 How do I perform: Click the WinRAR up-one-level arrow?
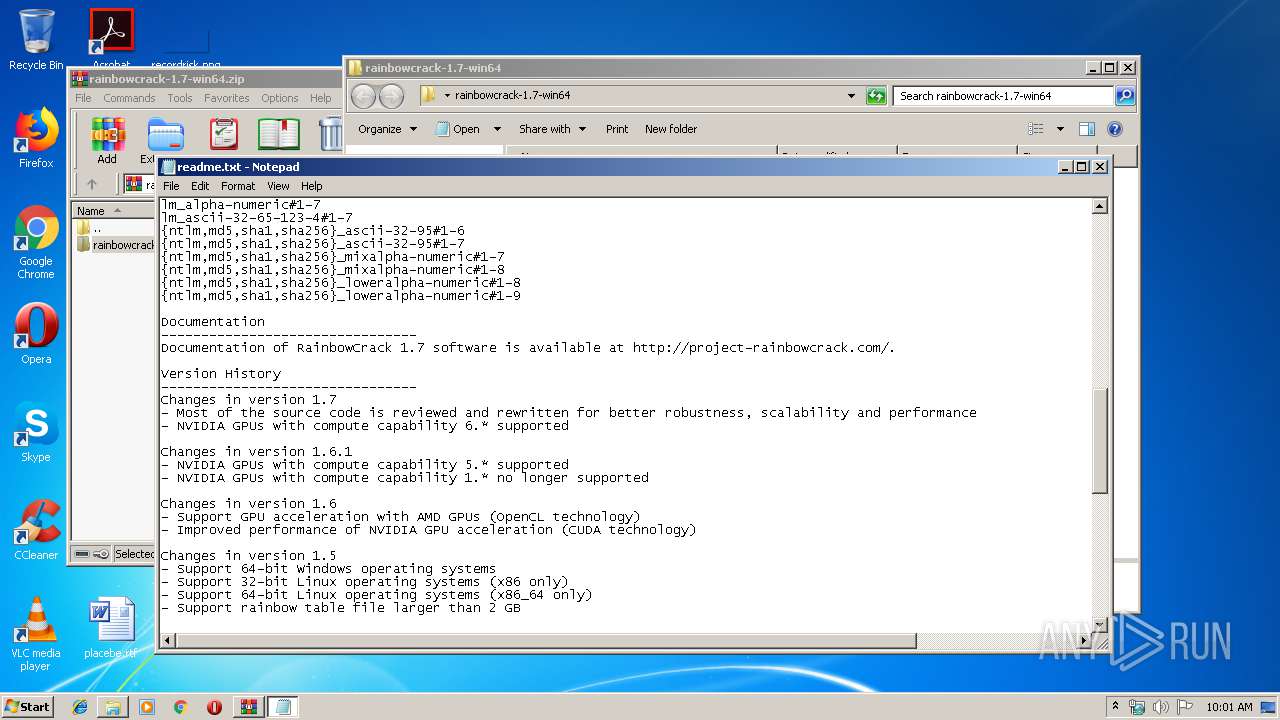[x=92, y=184]
